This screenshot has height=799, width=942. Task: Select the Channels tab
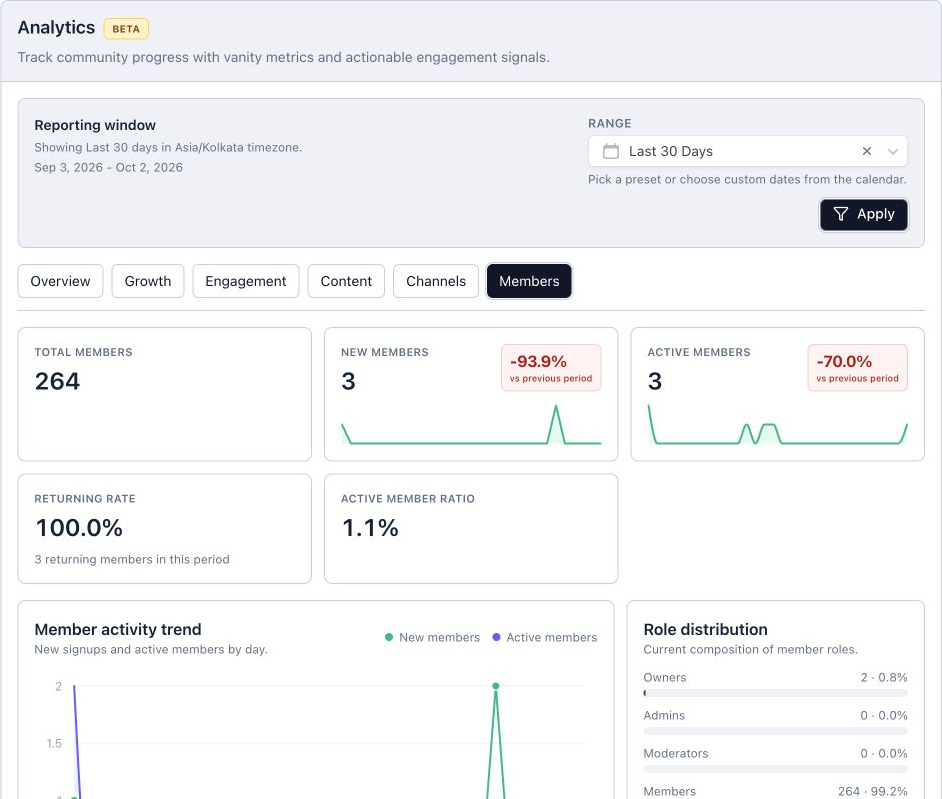pos(436,281)
